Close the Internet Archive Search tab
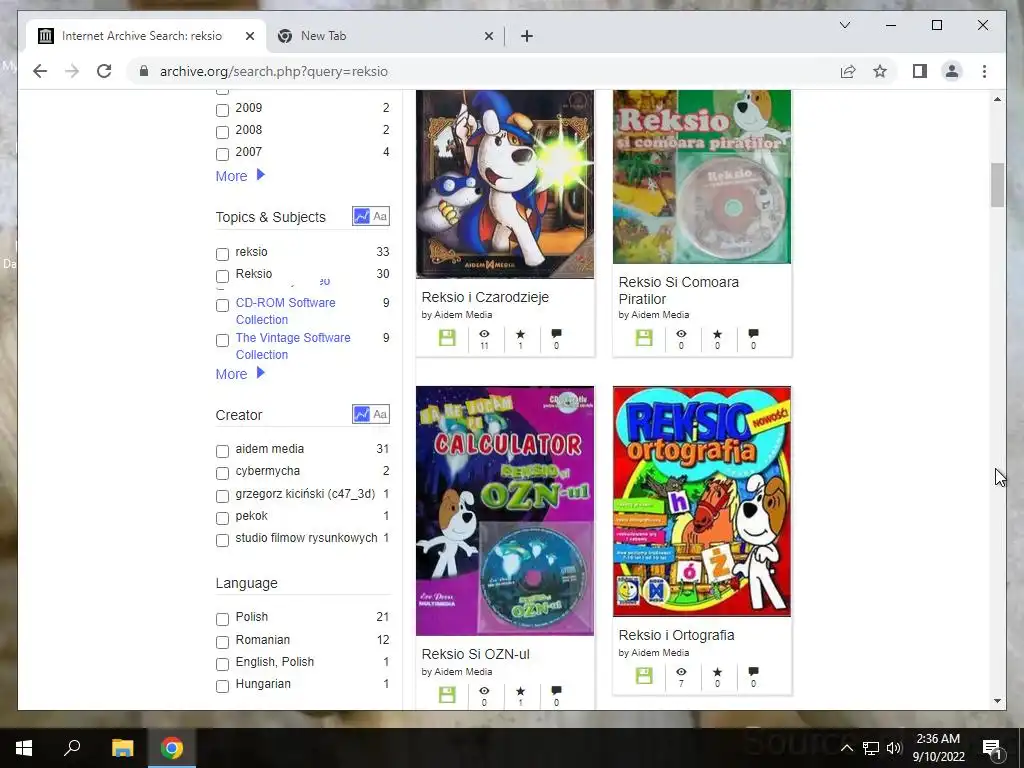 249,36
